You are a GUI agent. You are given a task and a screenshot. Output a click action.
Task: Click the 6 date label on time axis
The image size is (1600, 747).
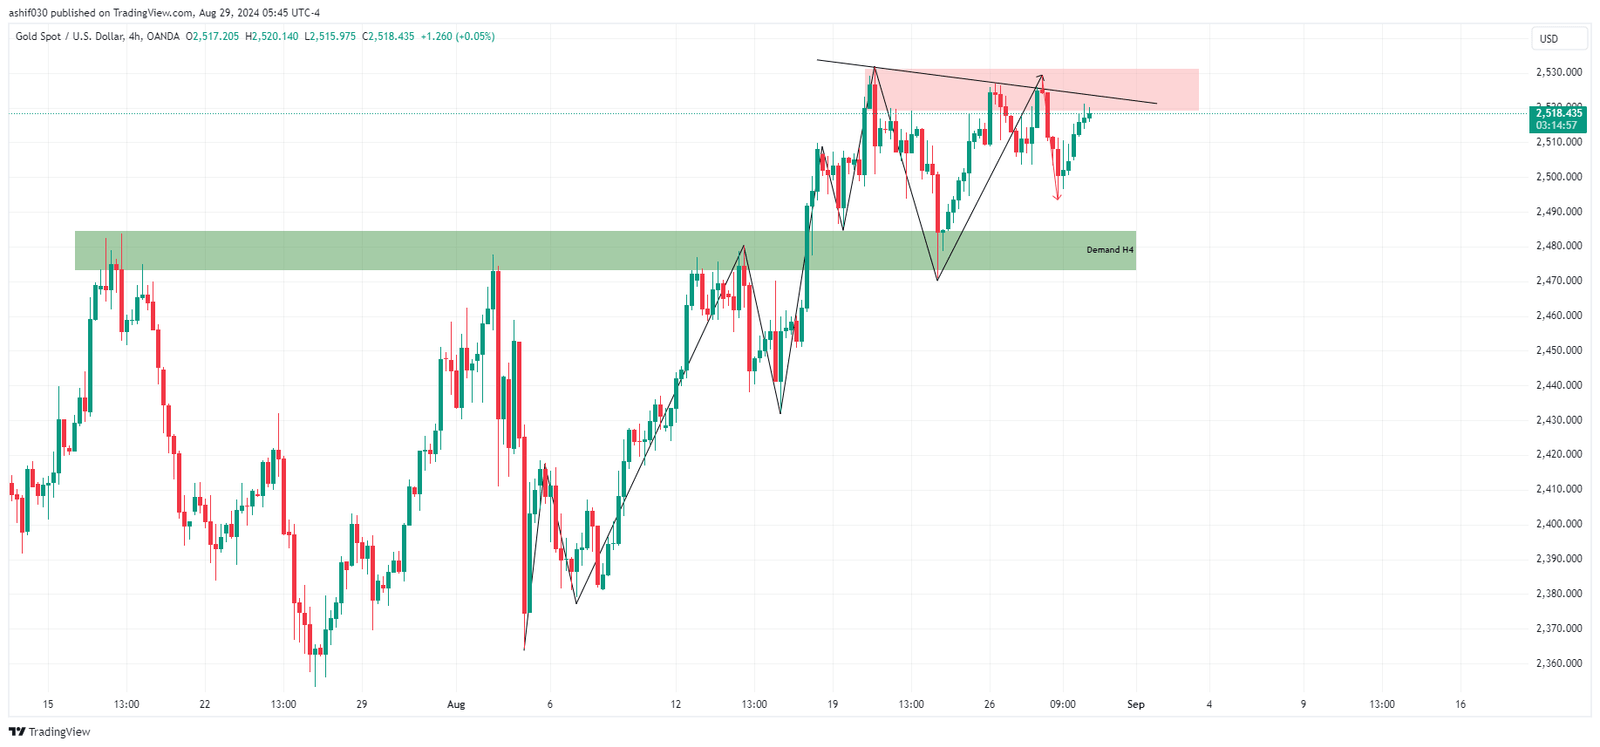(x=550, y=705)
